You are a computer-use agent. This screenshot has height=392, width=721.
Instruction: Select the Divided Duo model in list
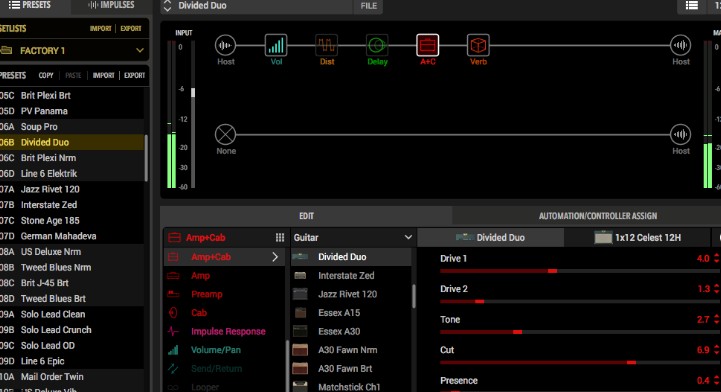351,257
